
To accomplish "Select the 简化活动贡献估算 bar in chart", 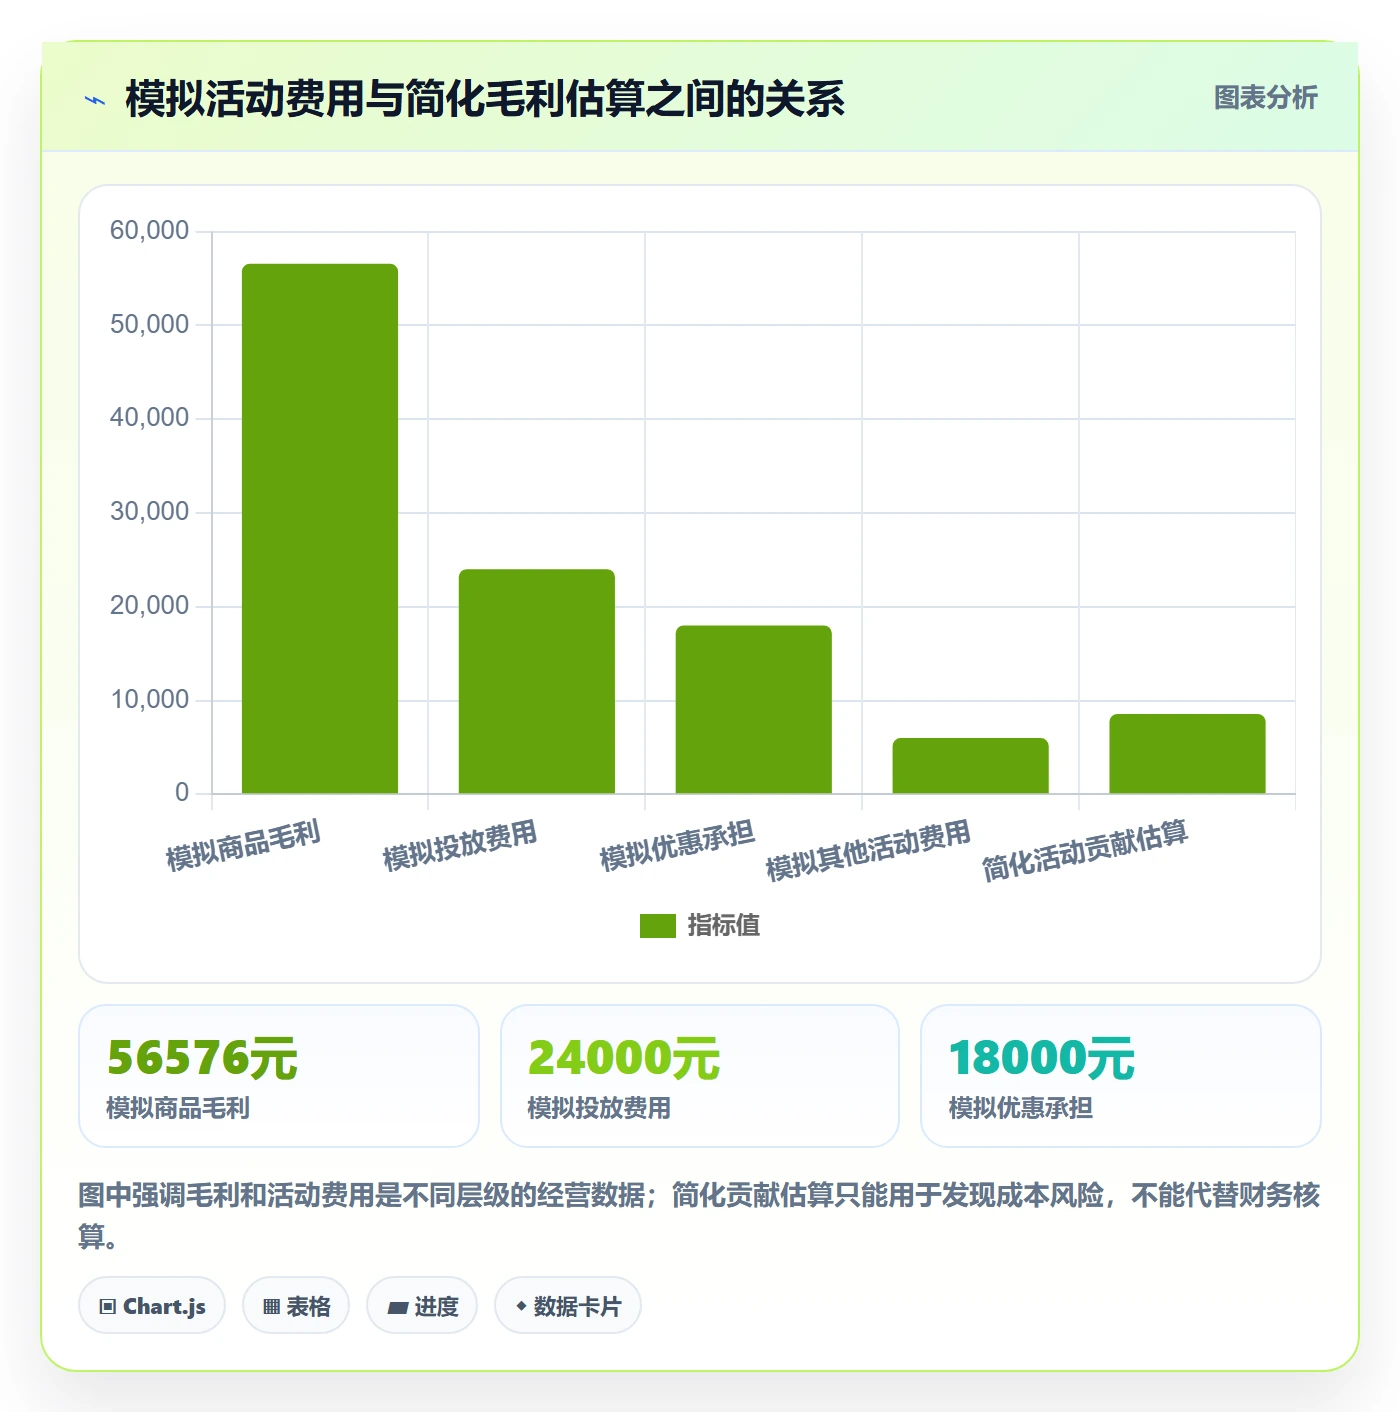I will click(1187, 754).
